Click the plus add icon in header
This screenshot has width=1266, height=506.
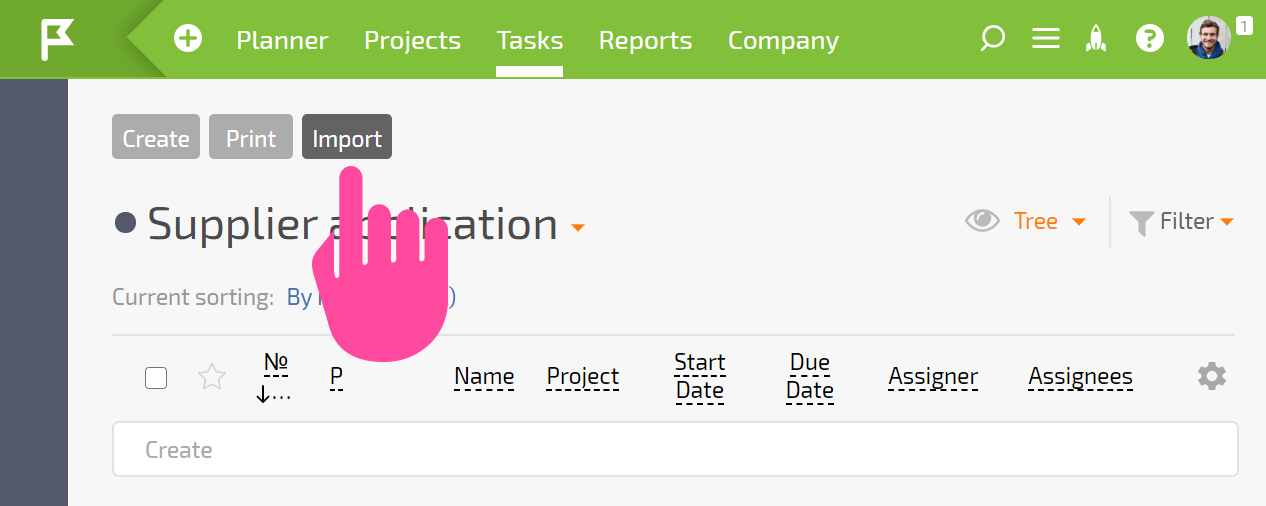pyautogui.click(x=187, y=39)
